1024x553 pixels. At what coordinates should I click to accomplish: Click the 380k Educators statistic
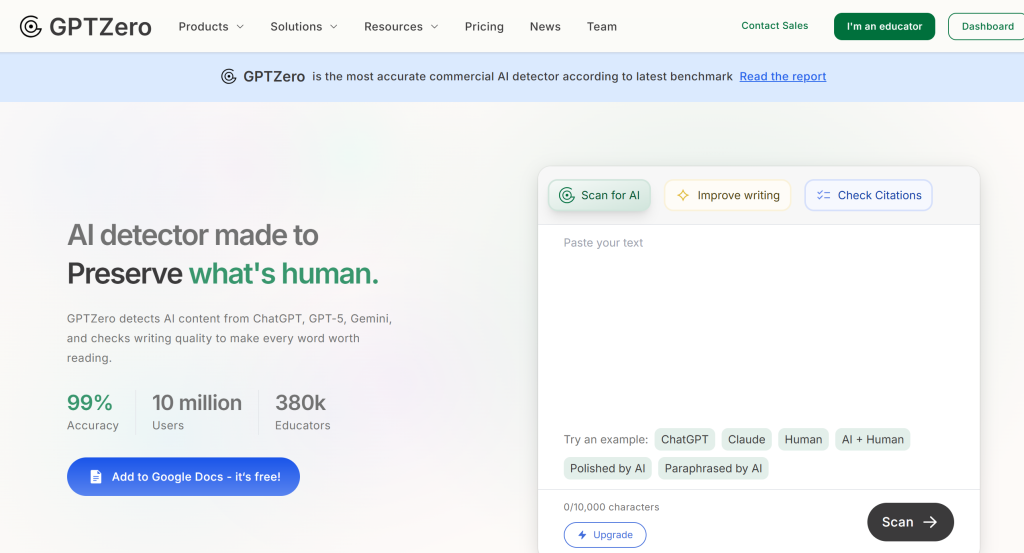pos(302,412)
